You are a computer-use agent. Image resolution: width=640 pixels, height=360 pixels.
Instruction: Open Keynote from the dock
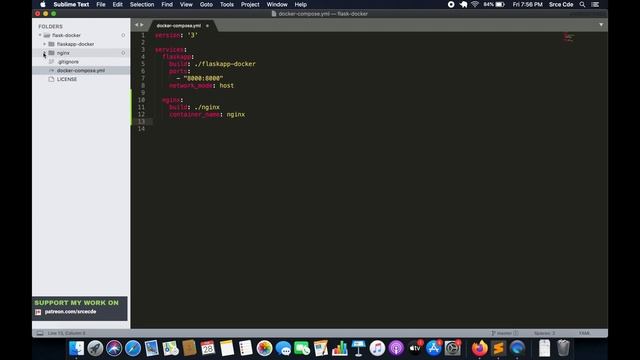pyautogui.click(x=358, y=348)
